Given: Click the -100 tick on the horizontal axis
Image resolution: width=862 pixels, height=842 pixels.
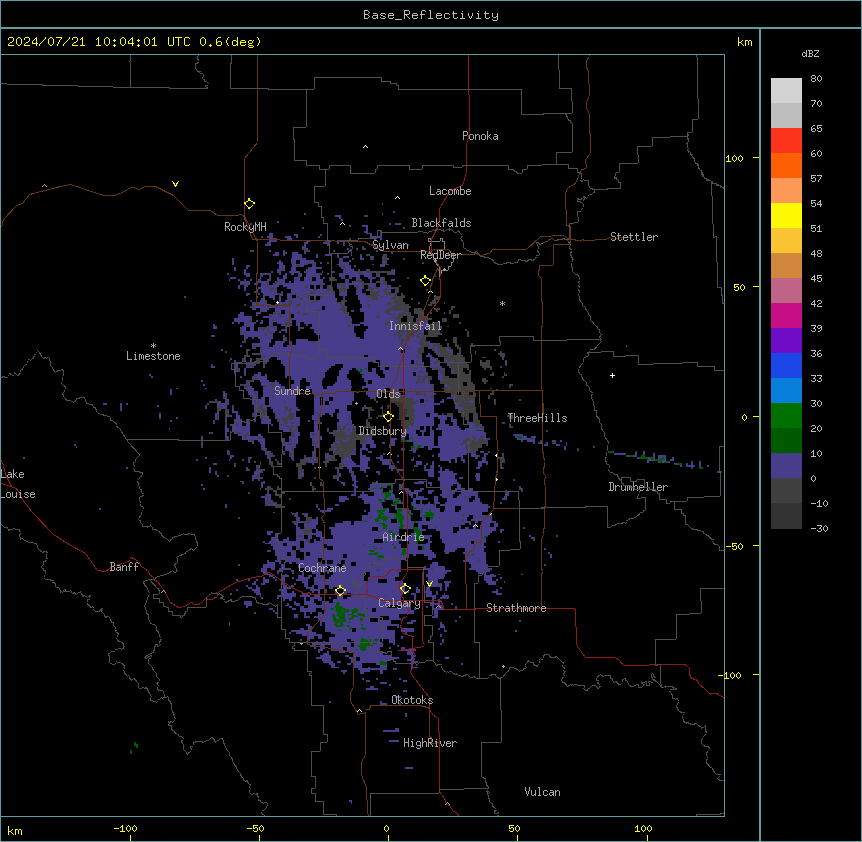Looking at the screenshot, I should (125, 828).
